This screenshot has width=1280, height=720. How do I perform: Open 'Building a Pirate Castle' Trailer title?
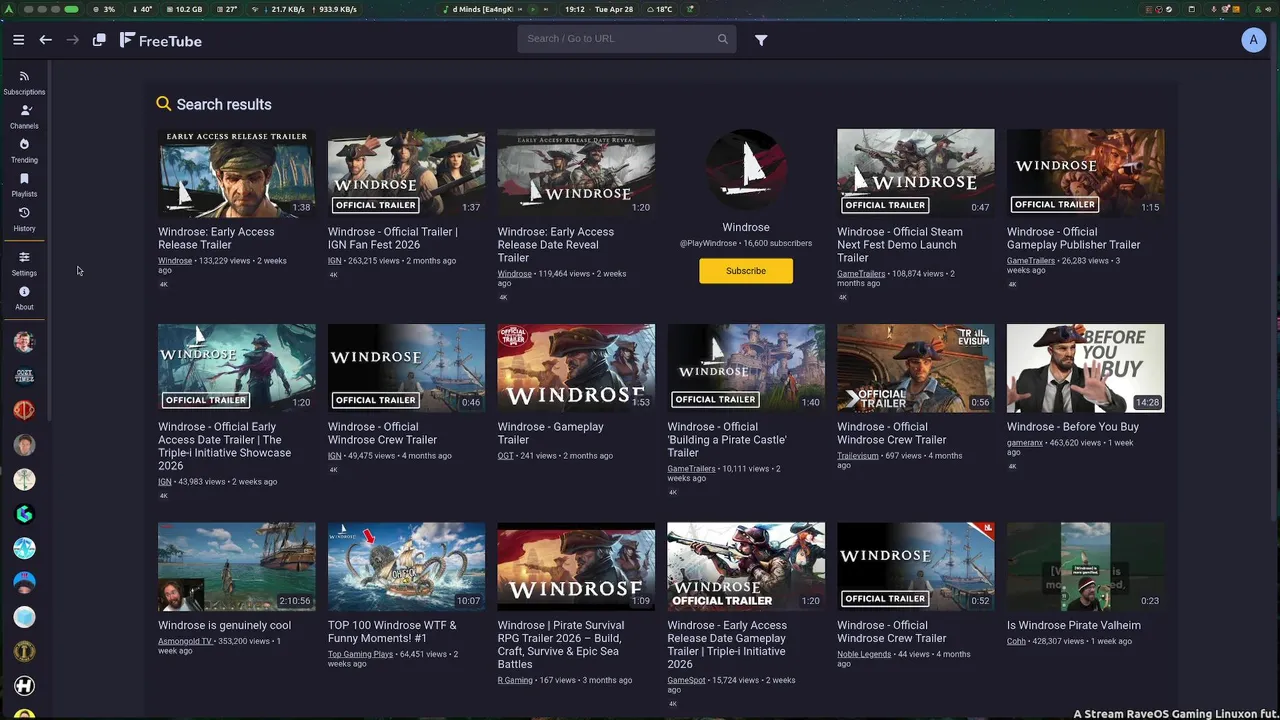coord(727,439)
